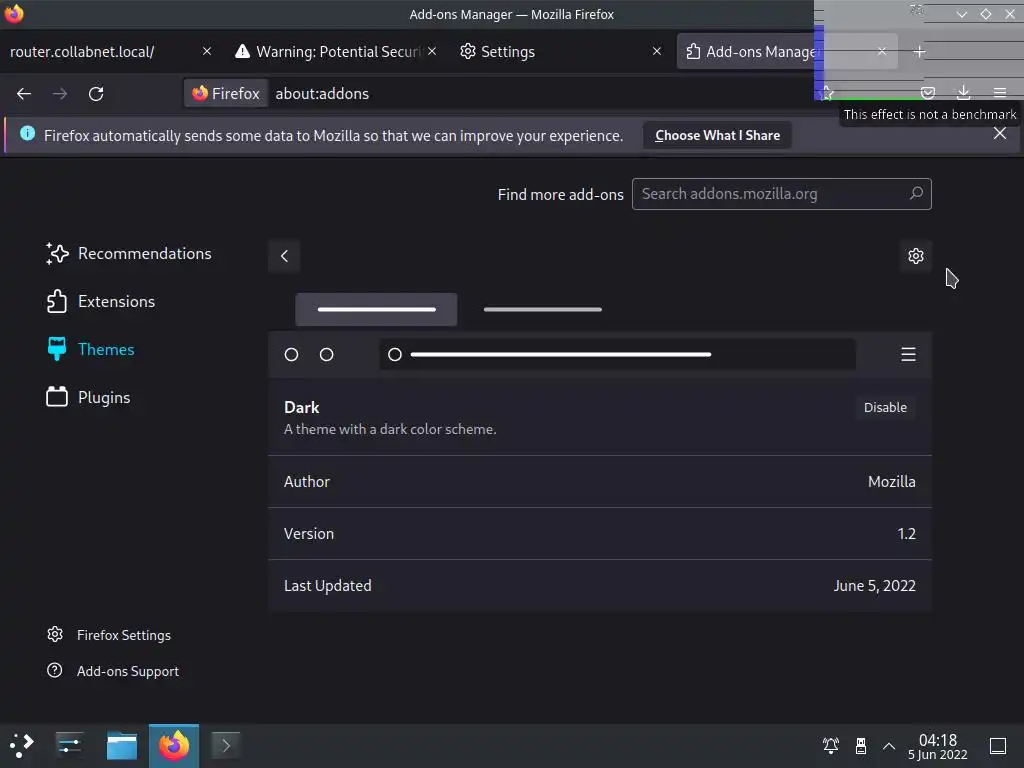
Task: Click the Show Desktop icon
Action: [997, 745]
